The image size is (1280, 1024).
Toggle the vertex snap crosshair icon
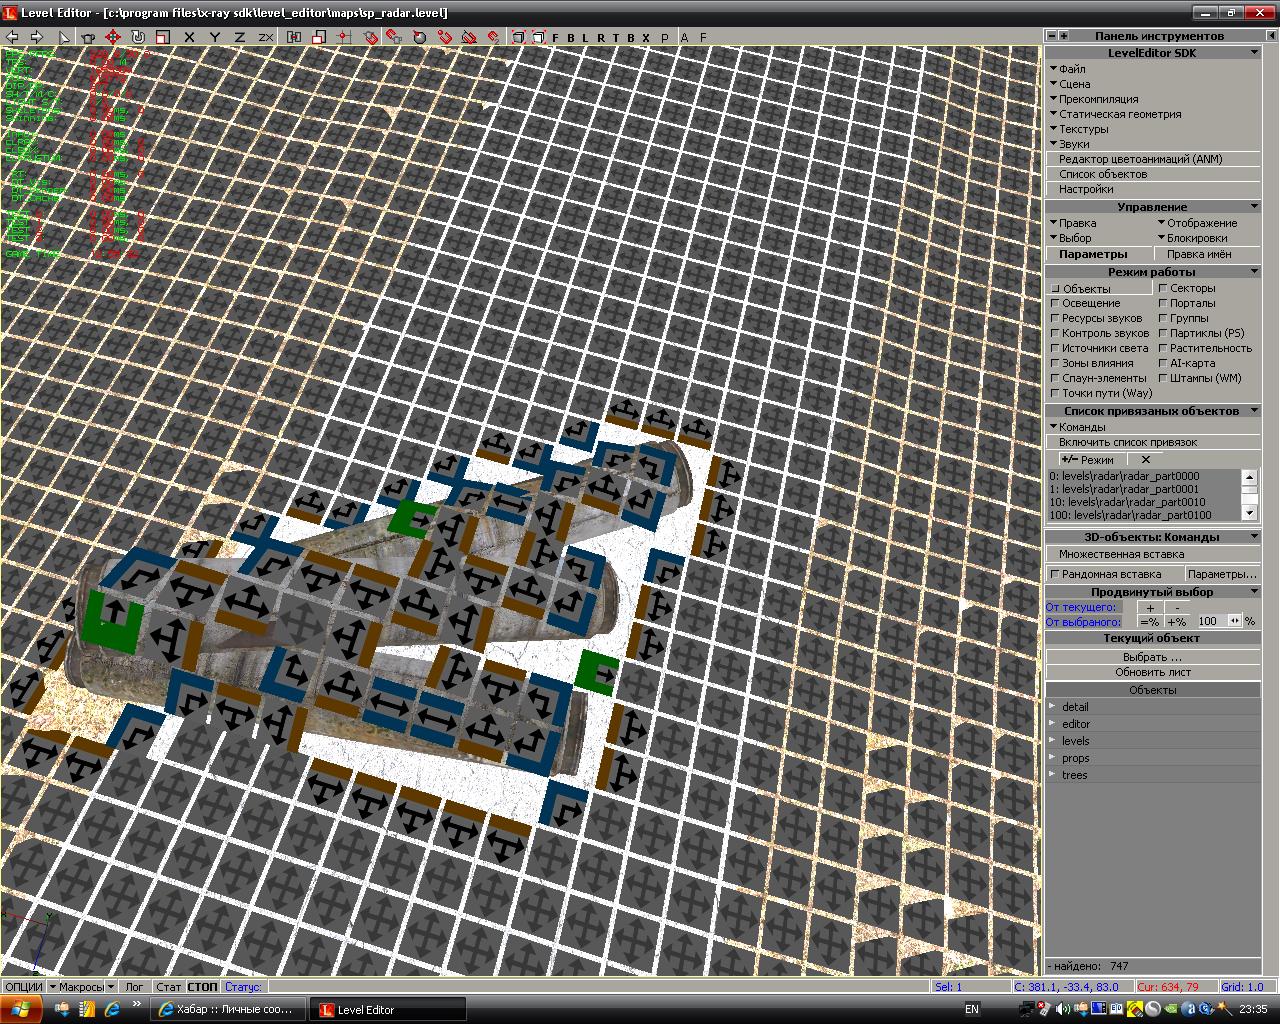click(x=344, y=37)
